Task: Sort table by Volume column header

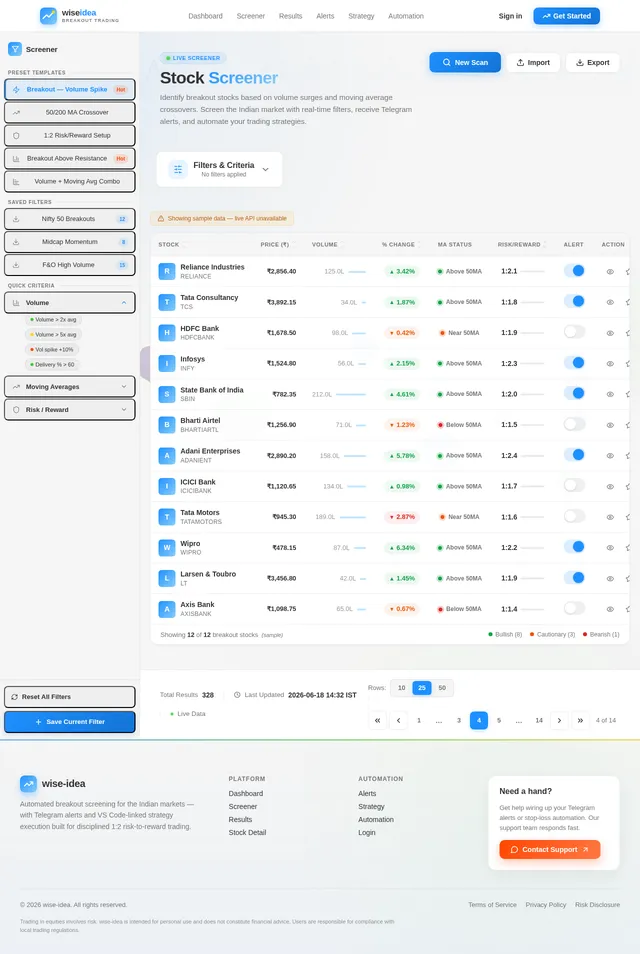Action: point(328,245)
